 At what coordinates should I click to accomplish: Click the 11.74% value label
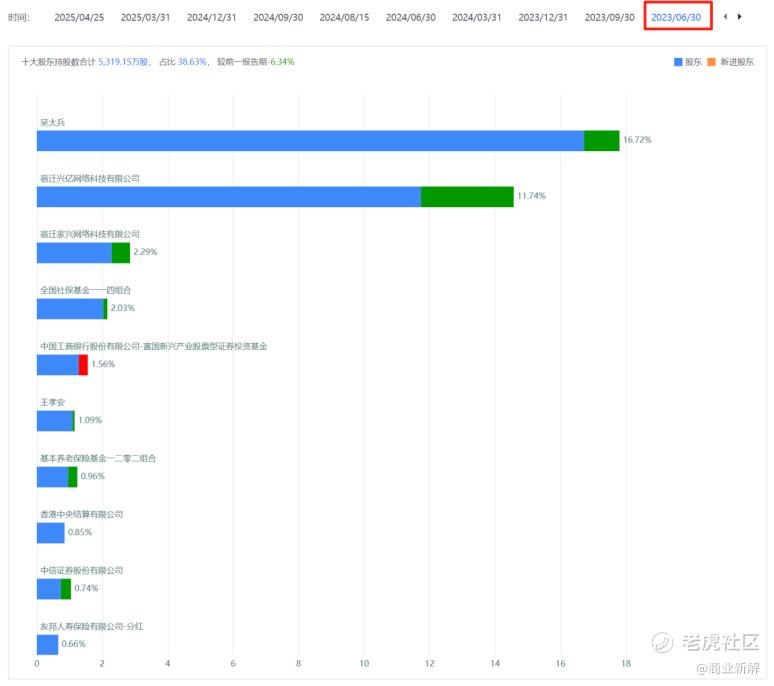[531, 196]
